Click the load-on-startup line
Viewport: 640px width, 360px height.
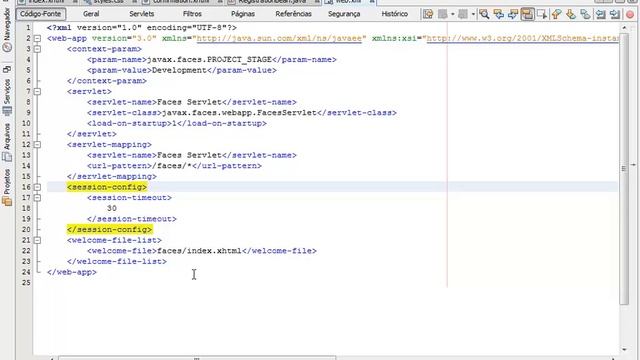click(177, 123)
